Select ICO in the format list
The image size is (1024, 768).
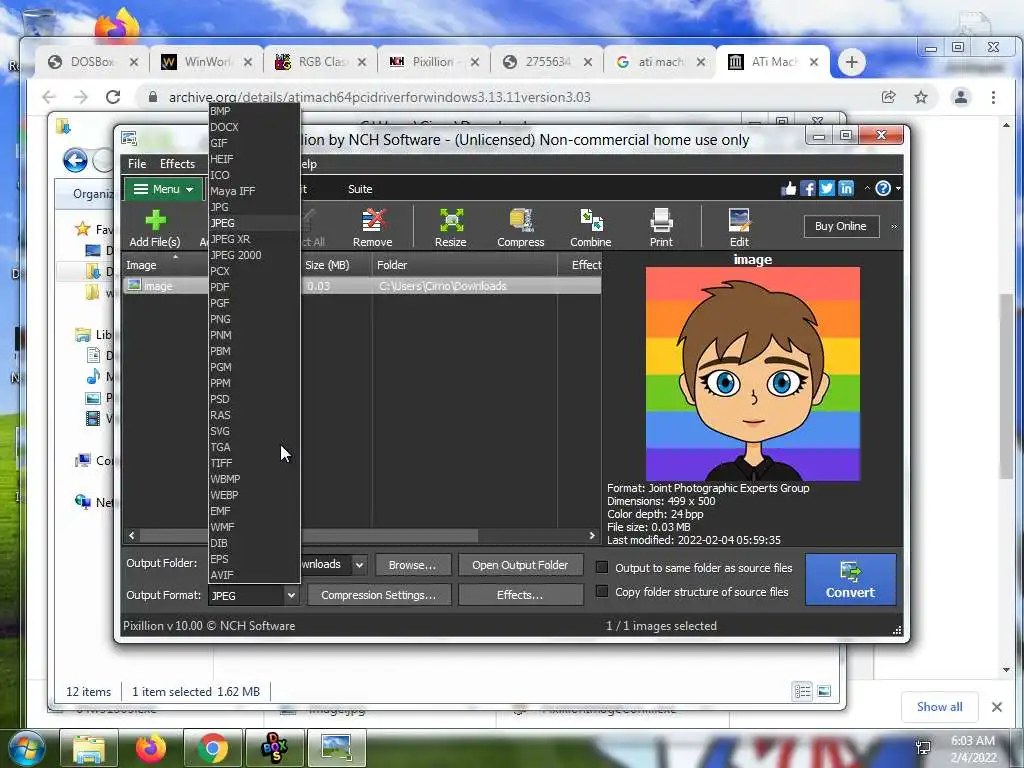point(253,175)
